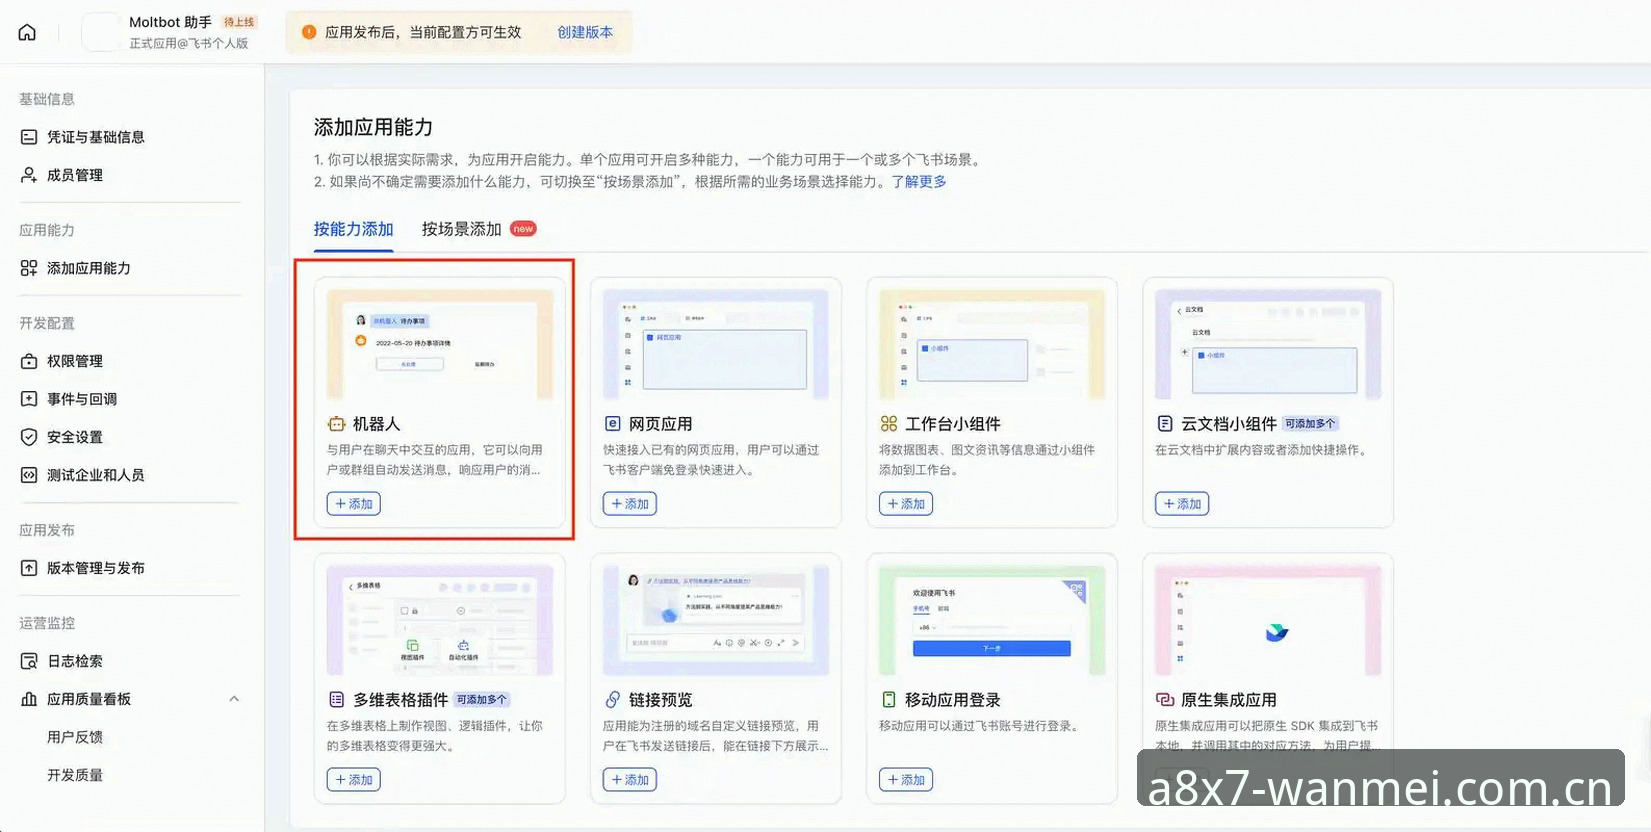The width and height of the screenshot is (1651, 832).
Task: Click the 网页应用 icon
Action: click(x=612, y=424)
